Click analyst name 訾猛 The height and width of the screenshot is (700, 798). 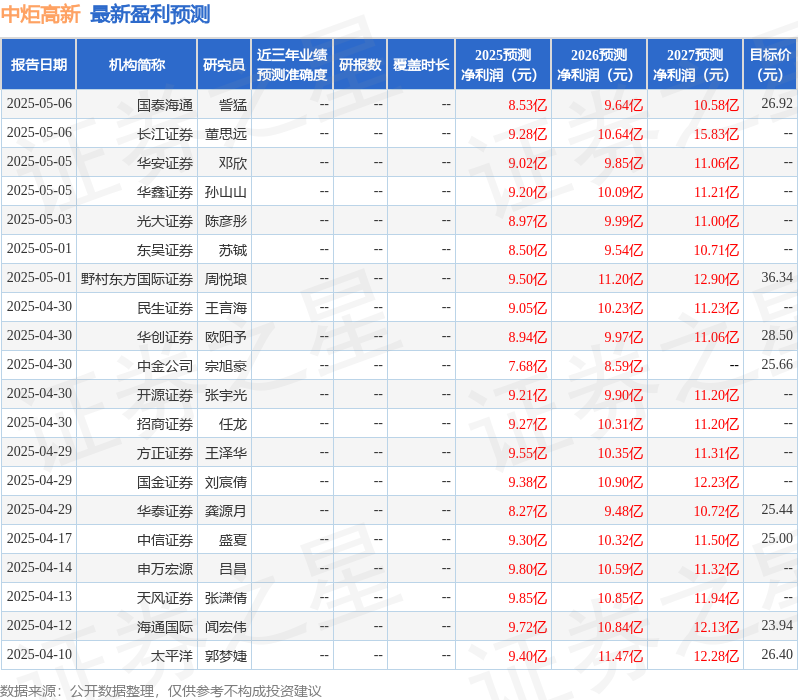point(233,105)
